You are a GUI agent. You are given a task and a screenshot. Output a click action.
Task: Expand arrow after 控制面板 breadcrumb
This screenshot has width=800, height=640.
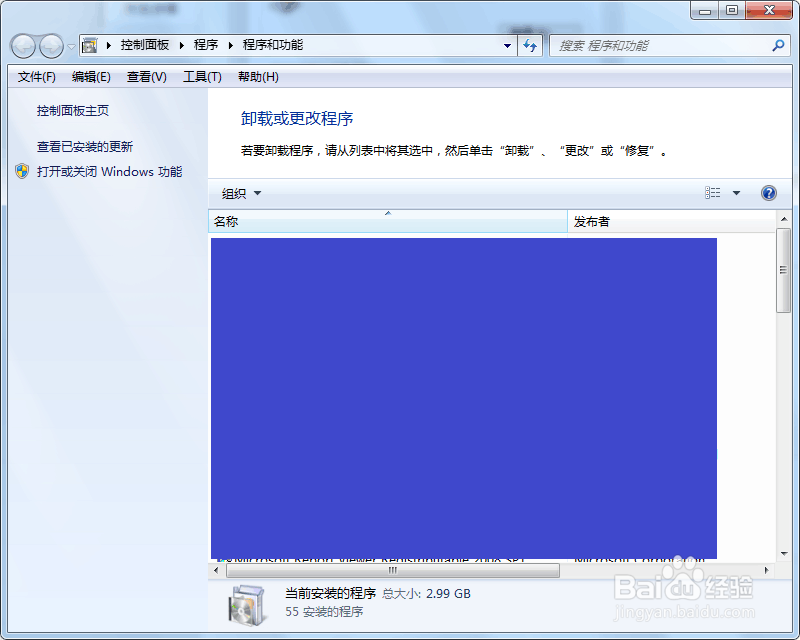(x=182, y=45)
